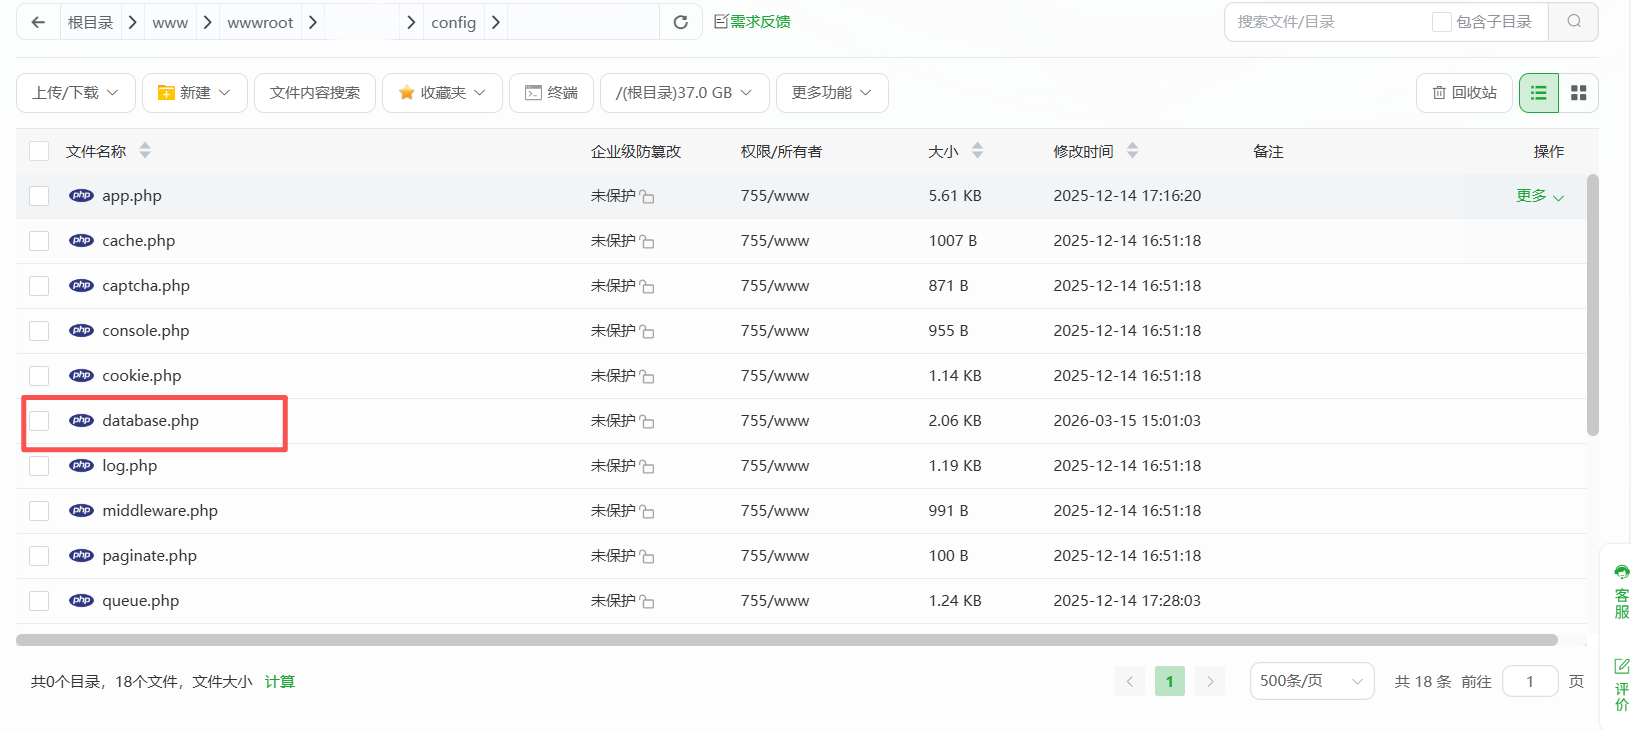Click the vertical scrollbar of file list
Viewport: 1631px width, 730px height.
pos(1593,305)
